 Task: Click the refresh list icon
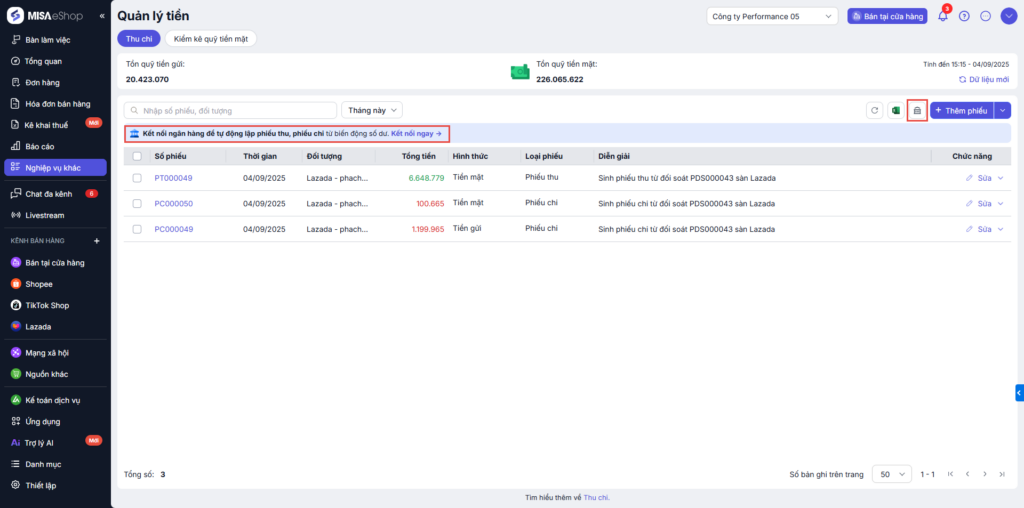874,110
